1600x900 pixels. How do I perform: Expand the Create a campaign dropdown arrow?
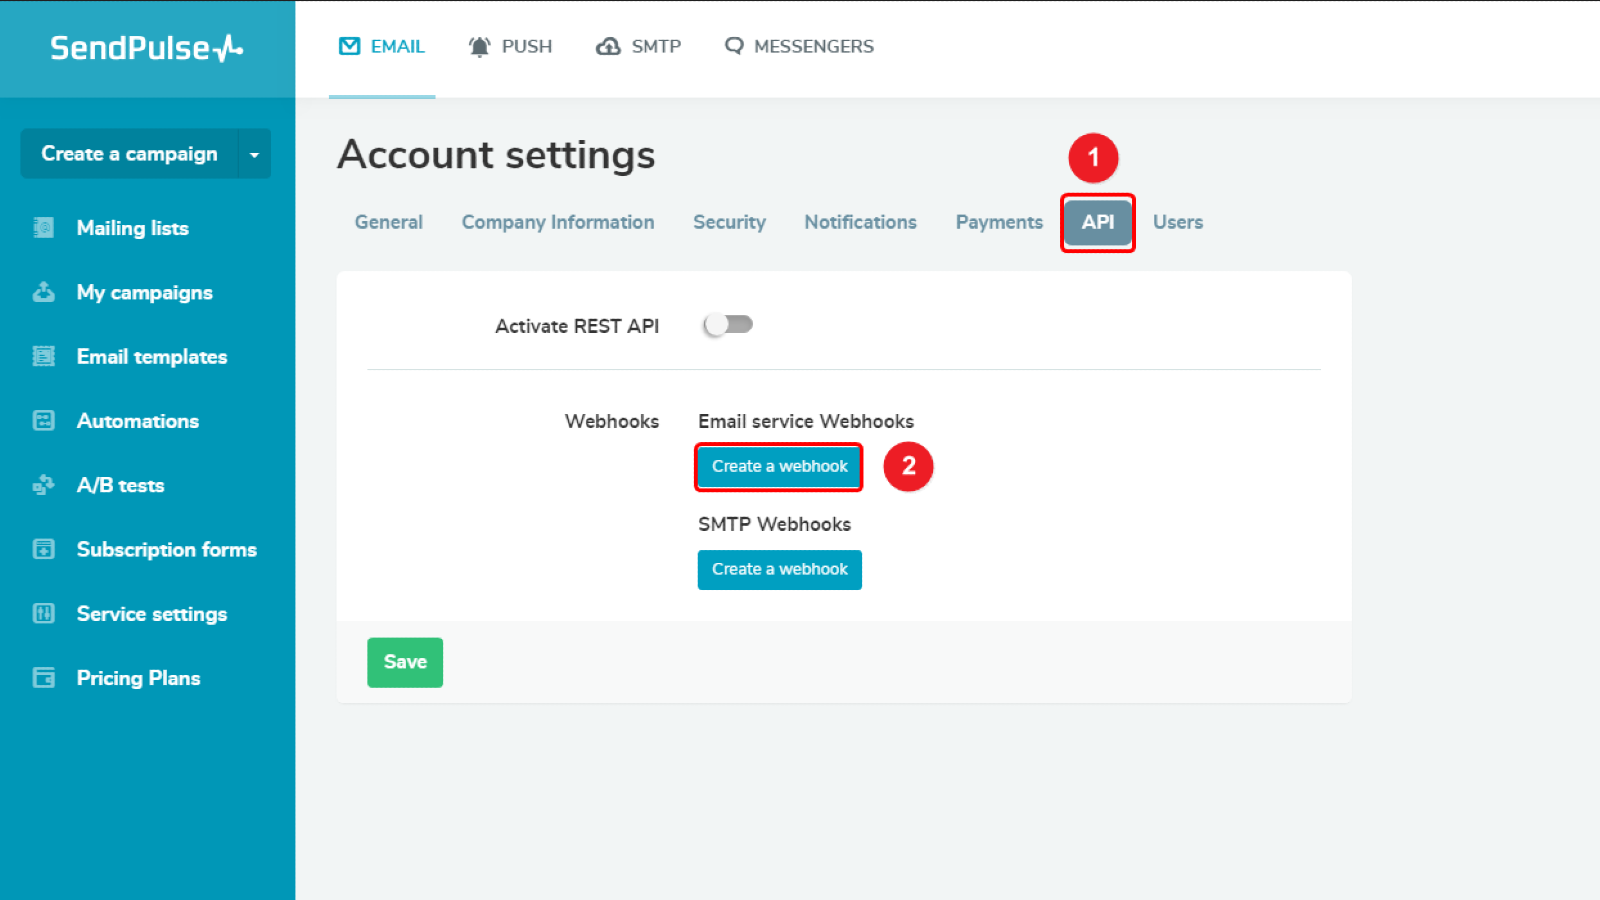[x=254, y=154]
